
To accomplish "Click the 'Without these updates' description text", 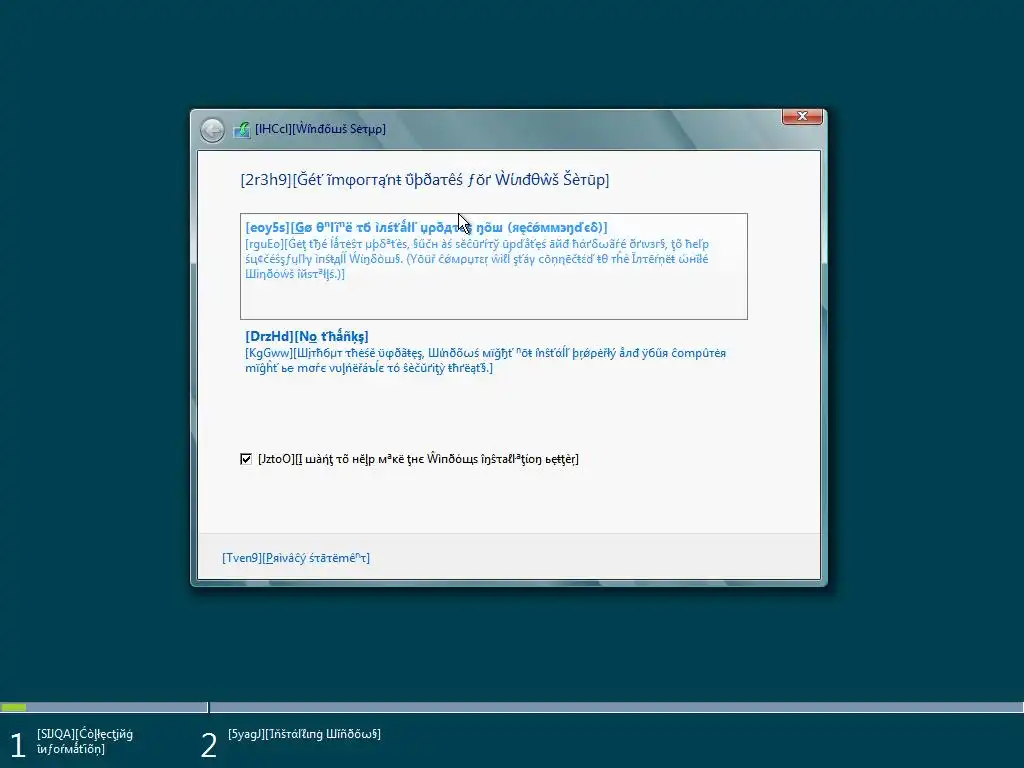I will point(485,360).
